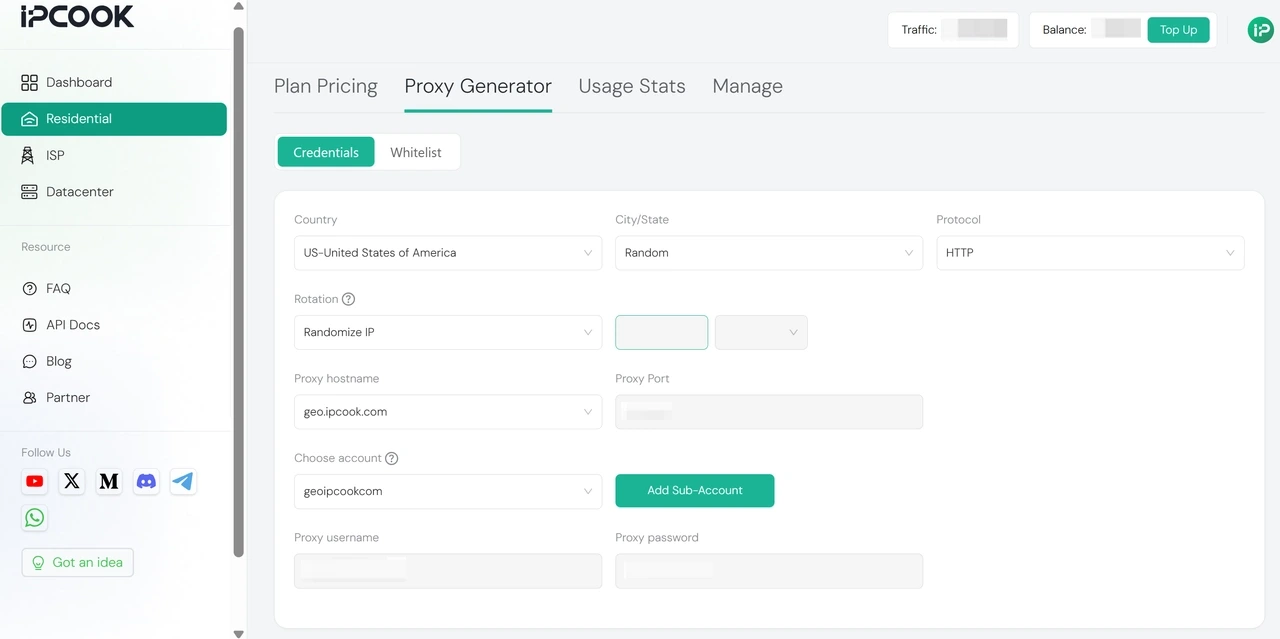Click the ISP tower icon
Viewport: 1280px width, 639px height.
28,155
